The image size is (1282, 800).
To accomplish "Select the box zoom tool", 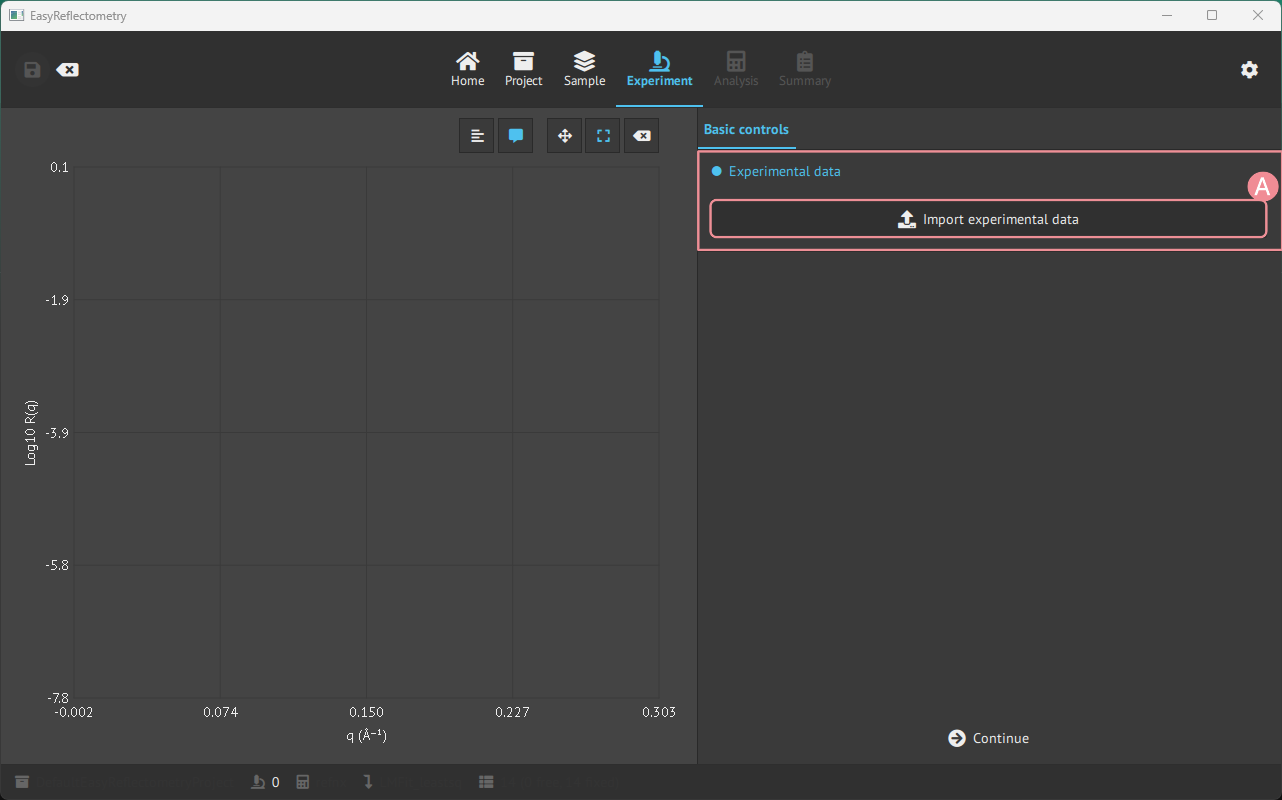I will [x=603, y=136].
